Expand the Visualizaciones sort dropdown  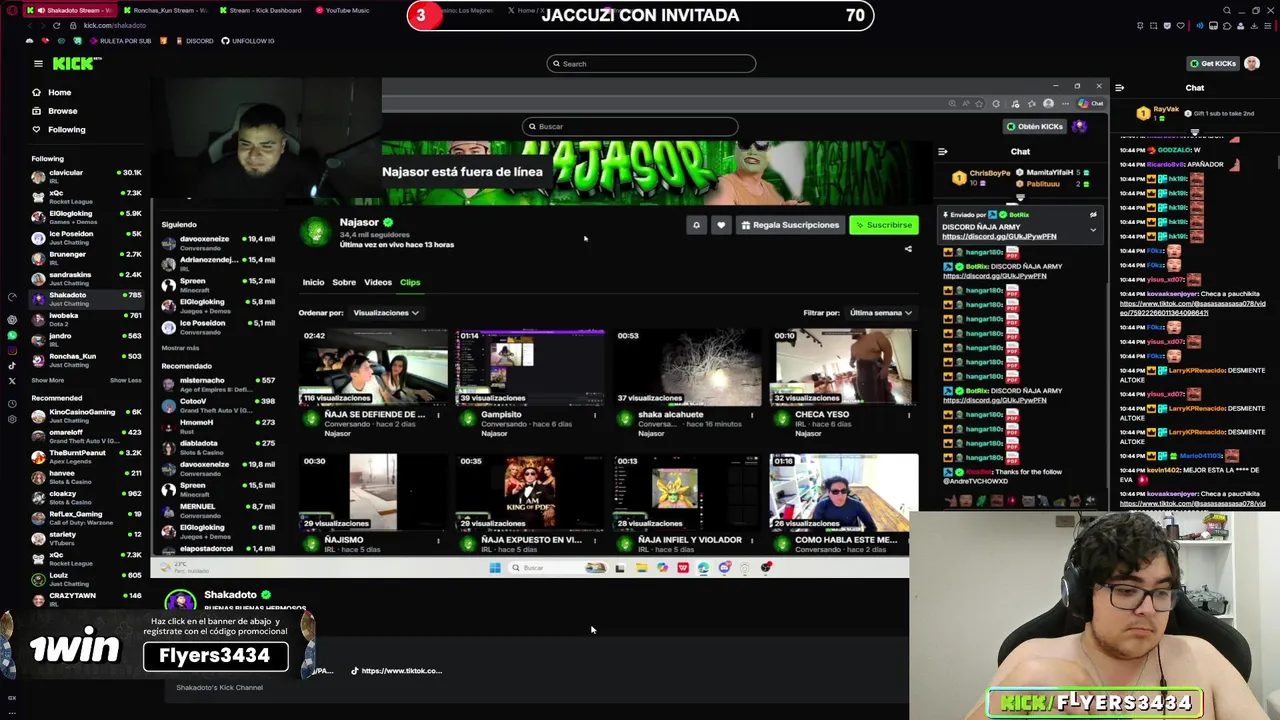coord(386,313)
